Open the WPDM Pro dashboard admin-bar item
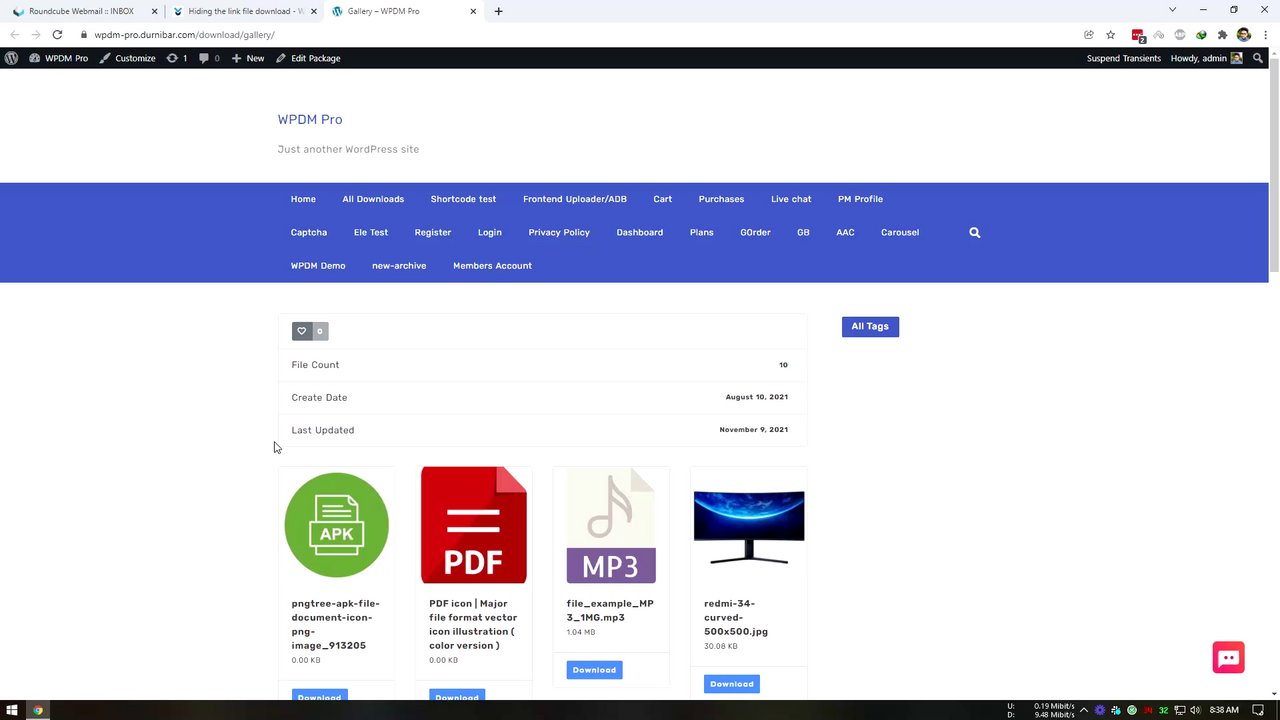1280x720 pixels. pos(59,58)
